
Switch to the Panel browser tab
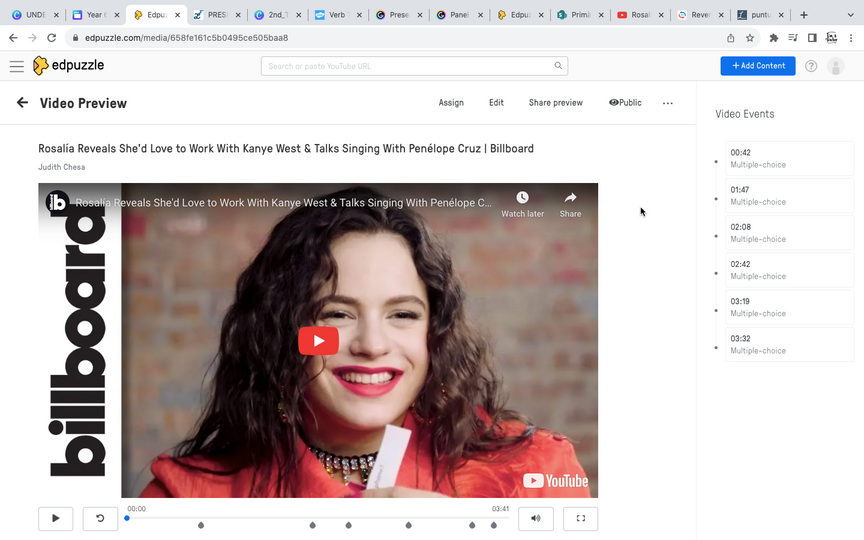coord(459,15)
